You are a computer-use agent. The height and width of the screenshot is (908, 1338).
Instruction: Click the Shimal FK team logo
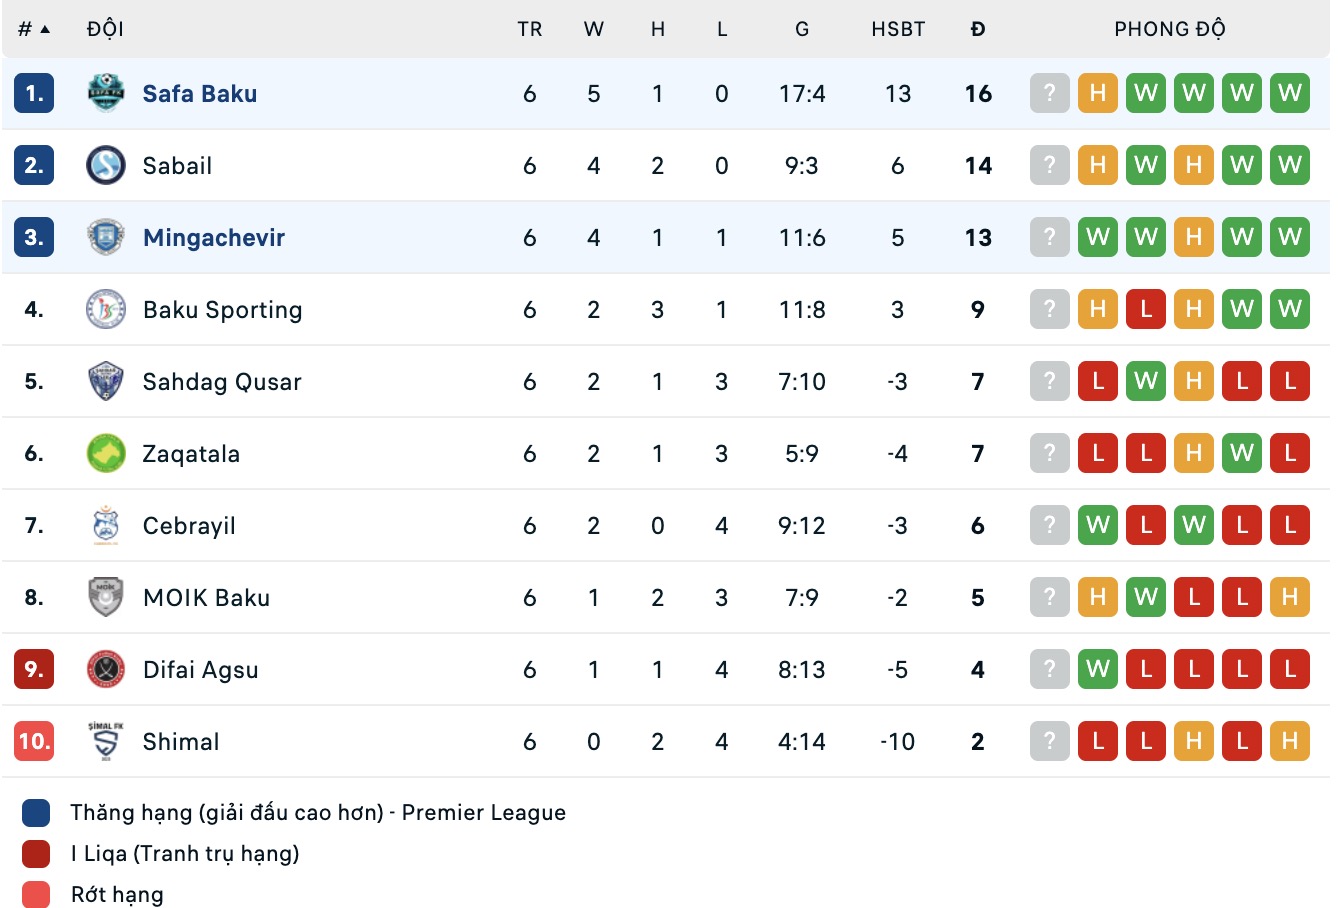(x=106, y=741)
